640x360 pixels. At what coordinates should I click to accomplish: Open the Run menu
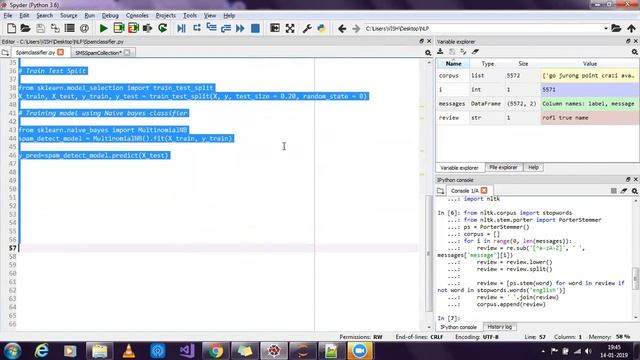pyautogui.click(x=89, y=16)
